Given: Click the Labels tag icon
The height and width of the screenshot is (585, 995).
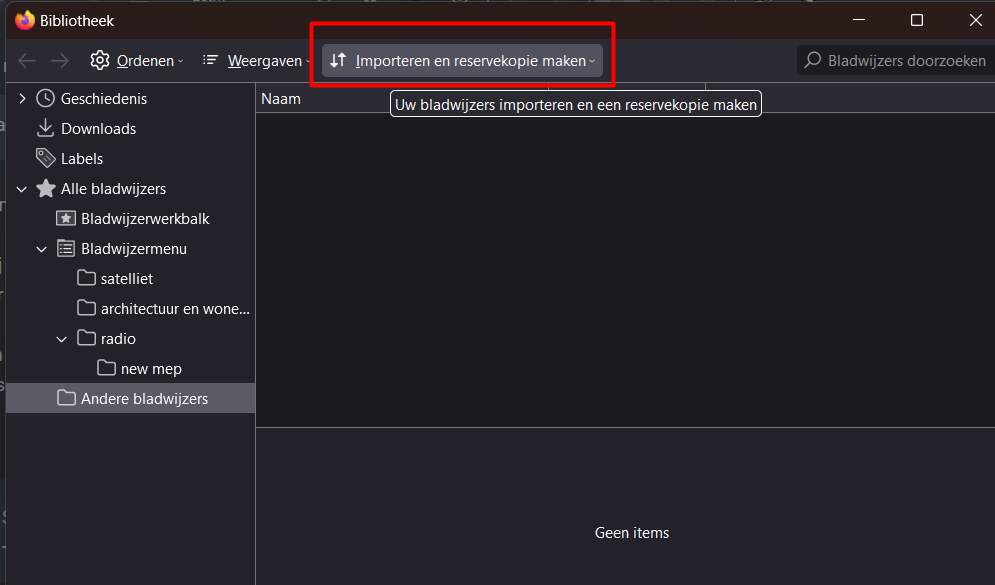Looking at the screenshot, I should [46, 158].
